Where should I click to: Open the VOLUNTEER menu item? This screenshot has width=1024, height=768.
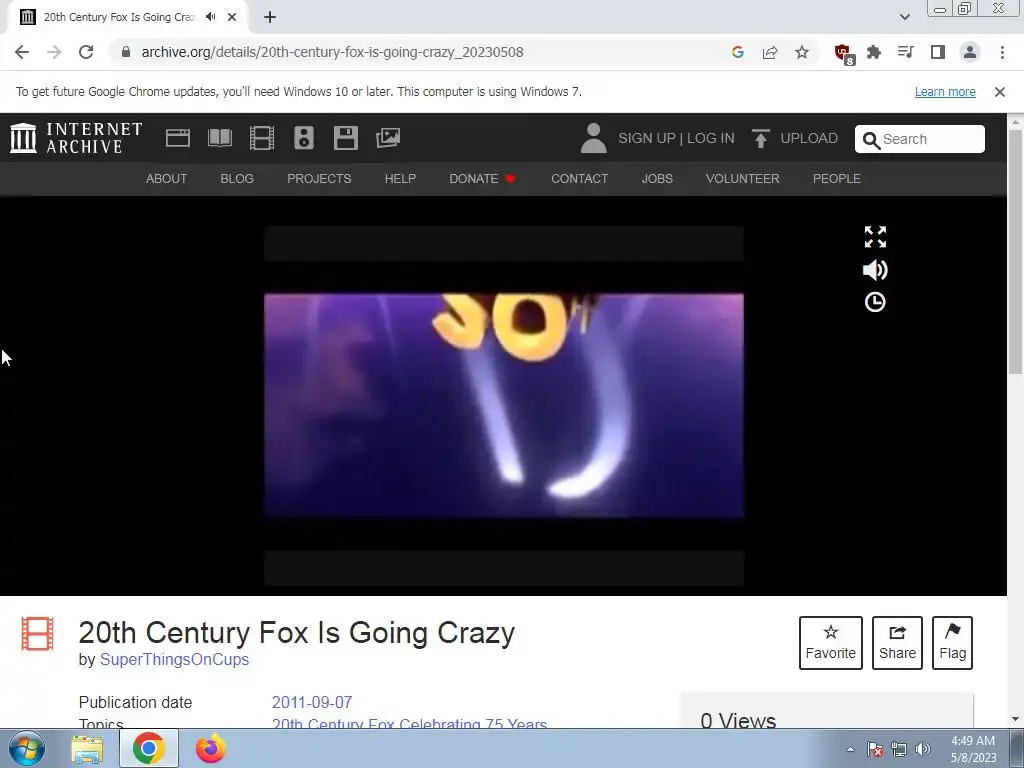(743, 178)
